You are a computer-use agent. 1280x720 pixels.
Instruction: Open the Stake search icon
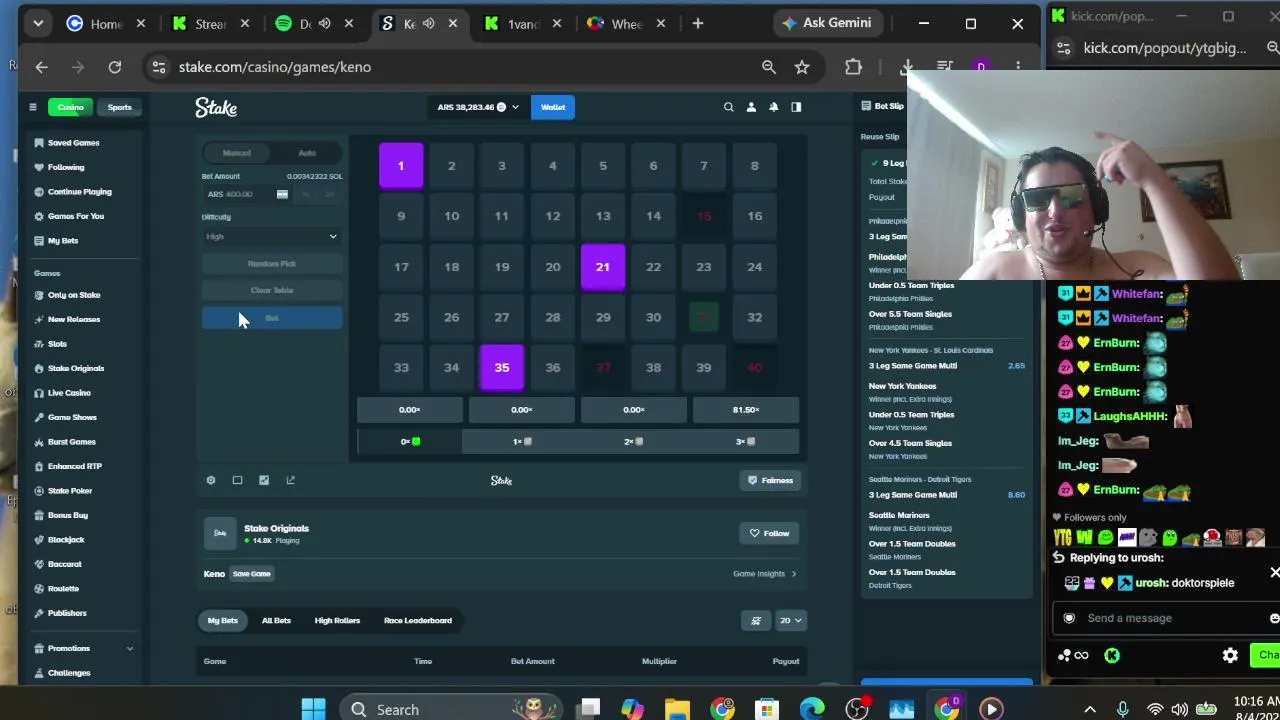[x=728, y=107]
